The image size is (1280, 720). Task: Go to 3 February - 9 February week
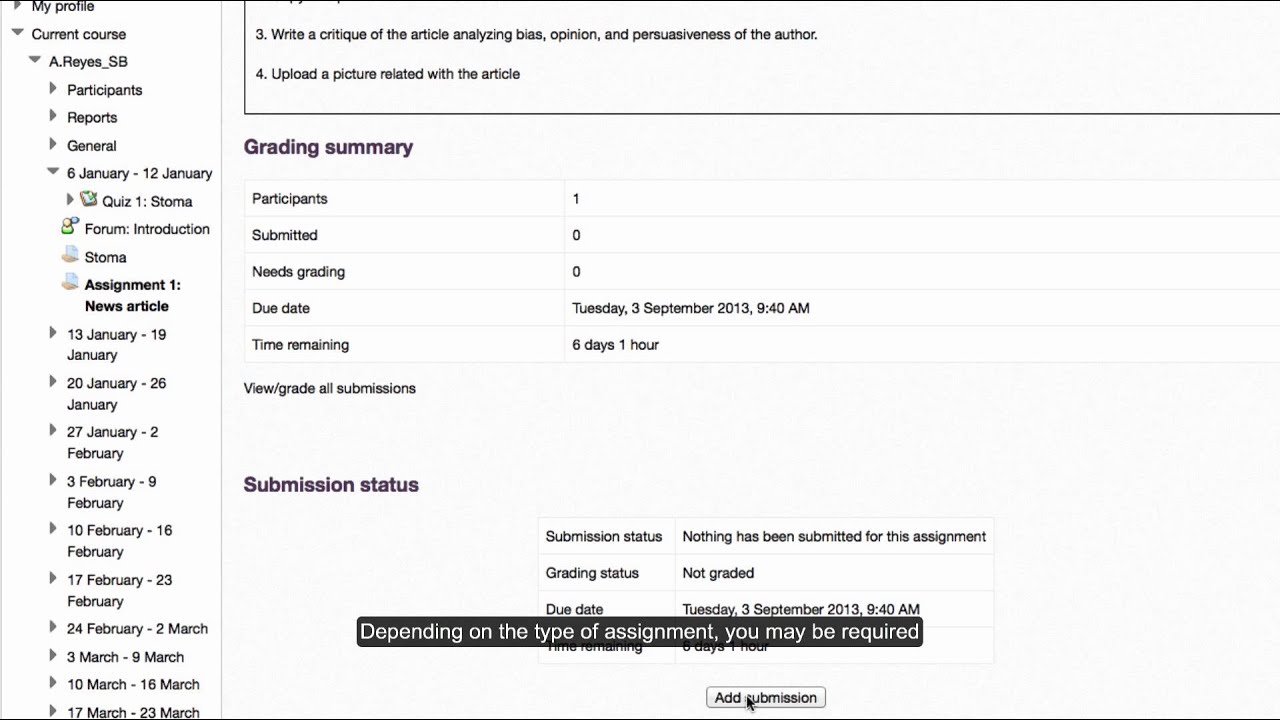pyautogui.click(x=112, y=492)
